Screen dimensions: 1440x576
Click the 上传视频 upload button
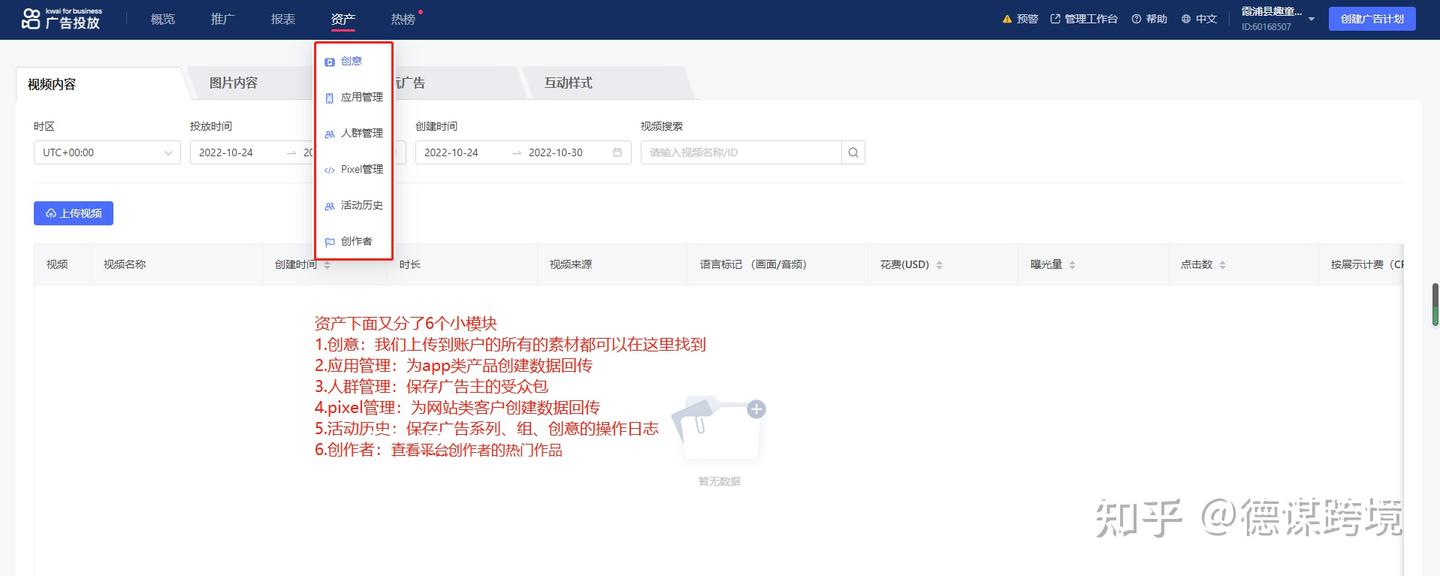click(73, 213)
